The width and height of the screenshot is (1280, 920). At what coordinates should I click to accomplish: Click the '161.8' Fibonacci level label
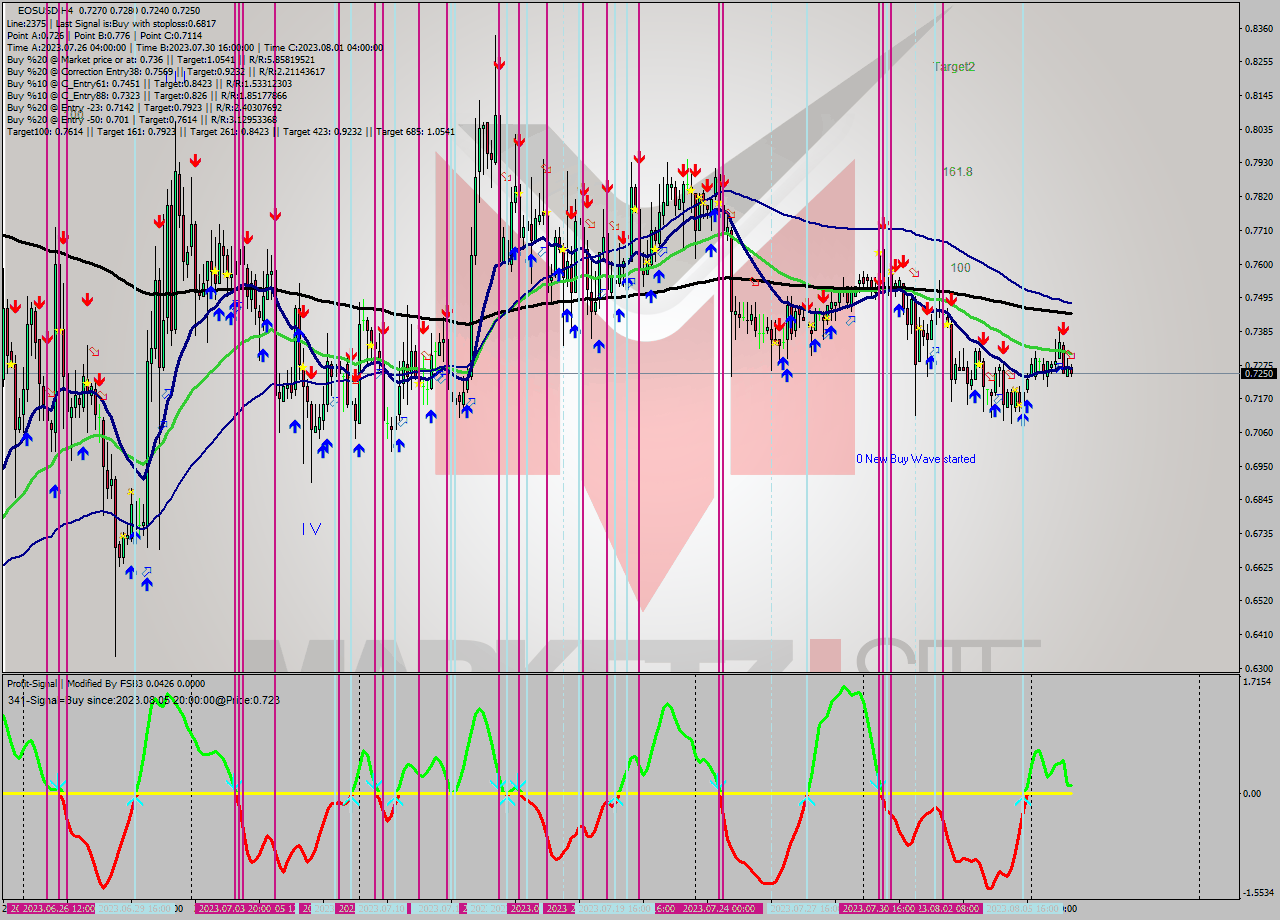point(958,172)
